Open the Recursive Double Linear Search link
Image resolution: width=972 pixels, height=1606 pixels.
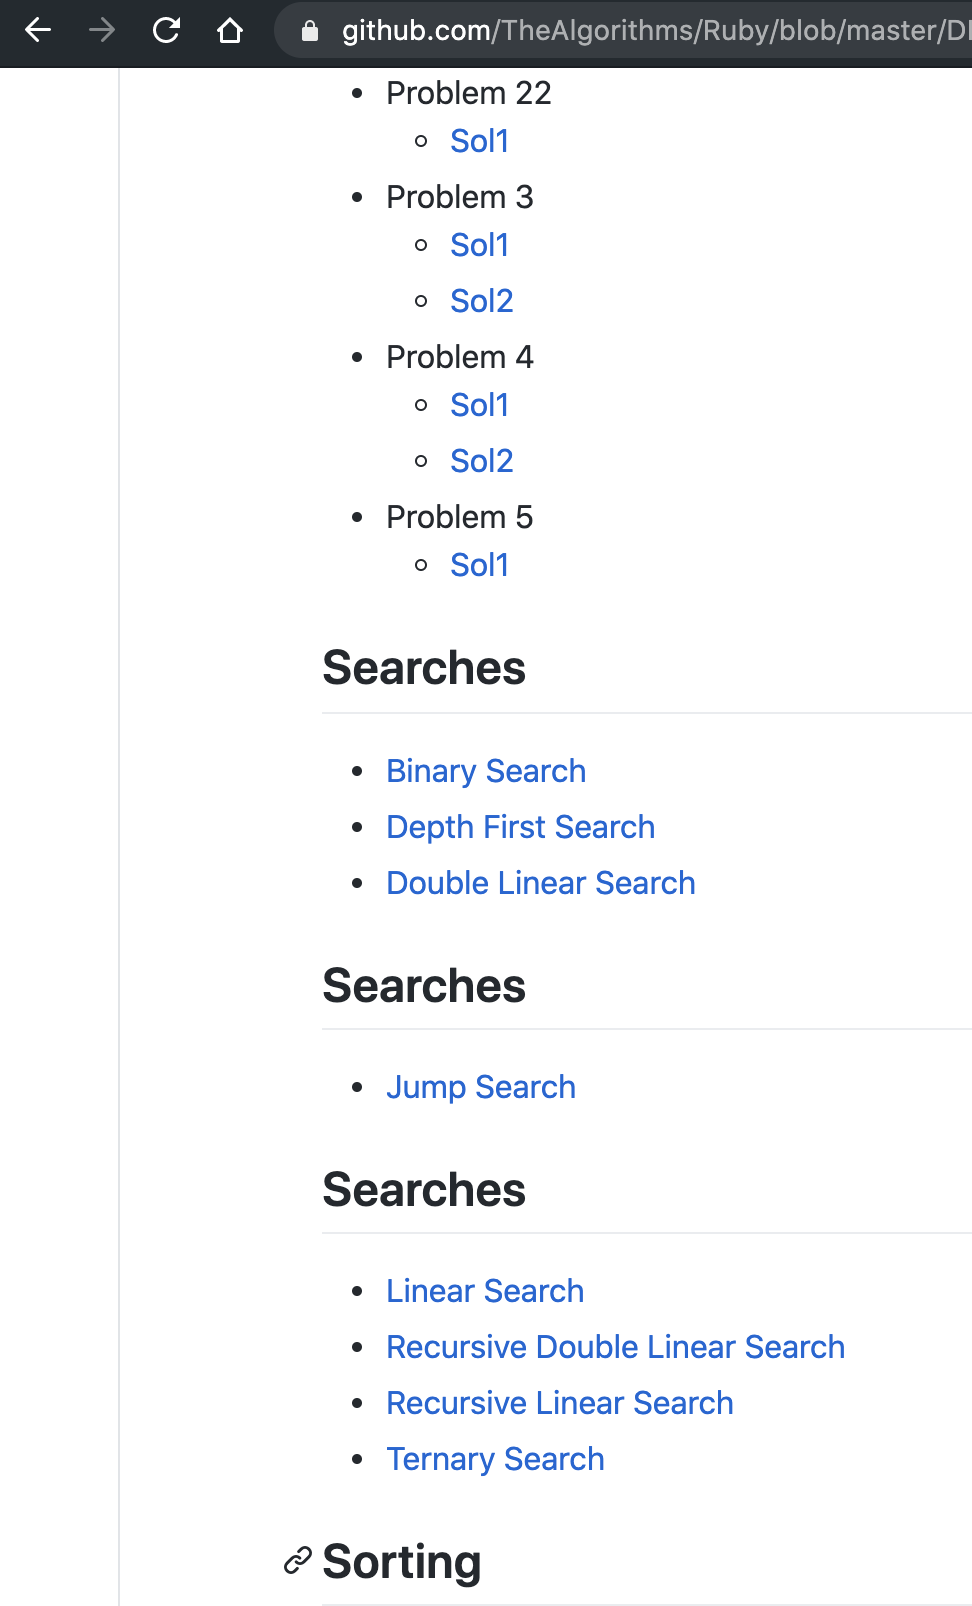click(615, 1347)
